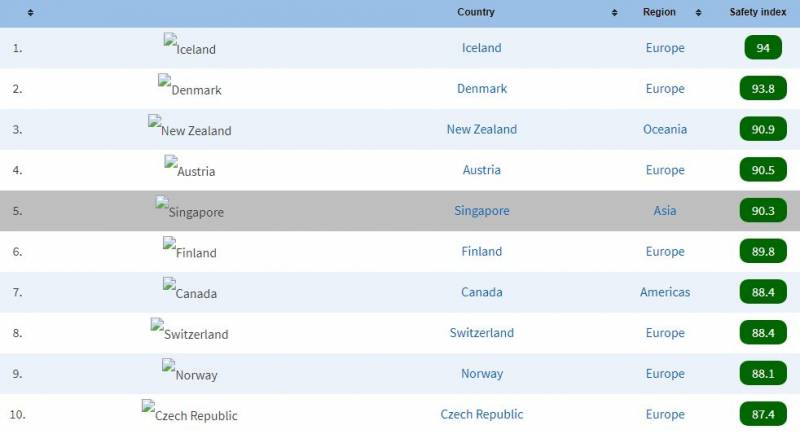Click the Austria flag image
The width and height of the screenshot is (800, 434).
point(190,170)
